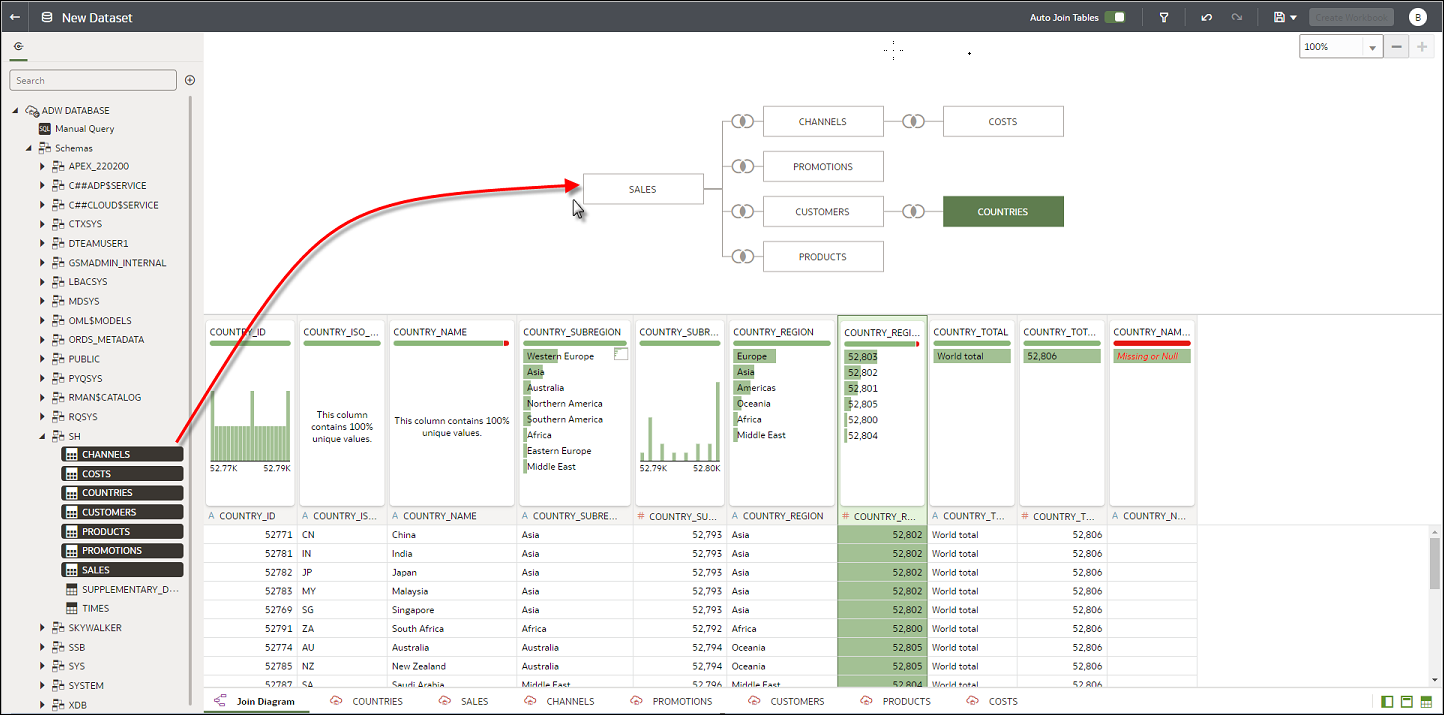
Task: Click inside the schema Search field
Action: pyautogui.click(x=93, y=79)
